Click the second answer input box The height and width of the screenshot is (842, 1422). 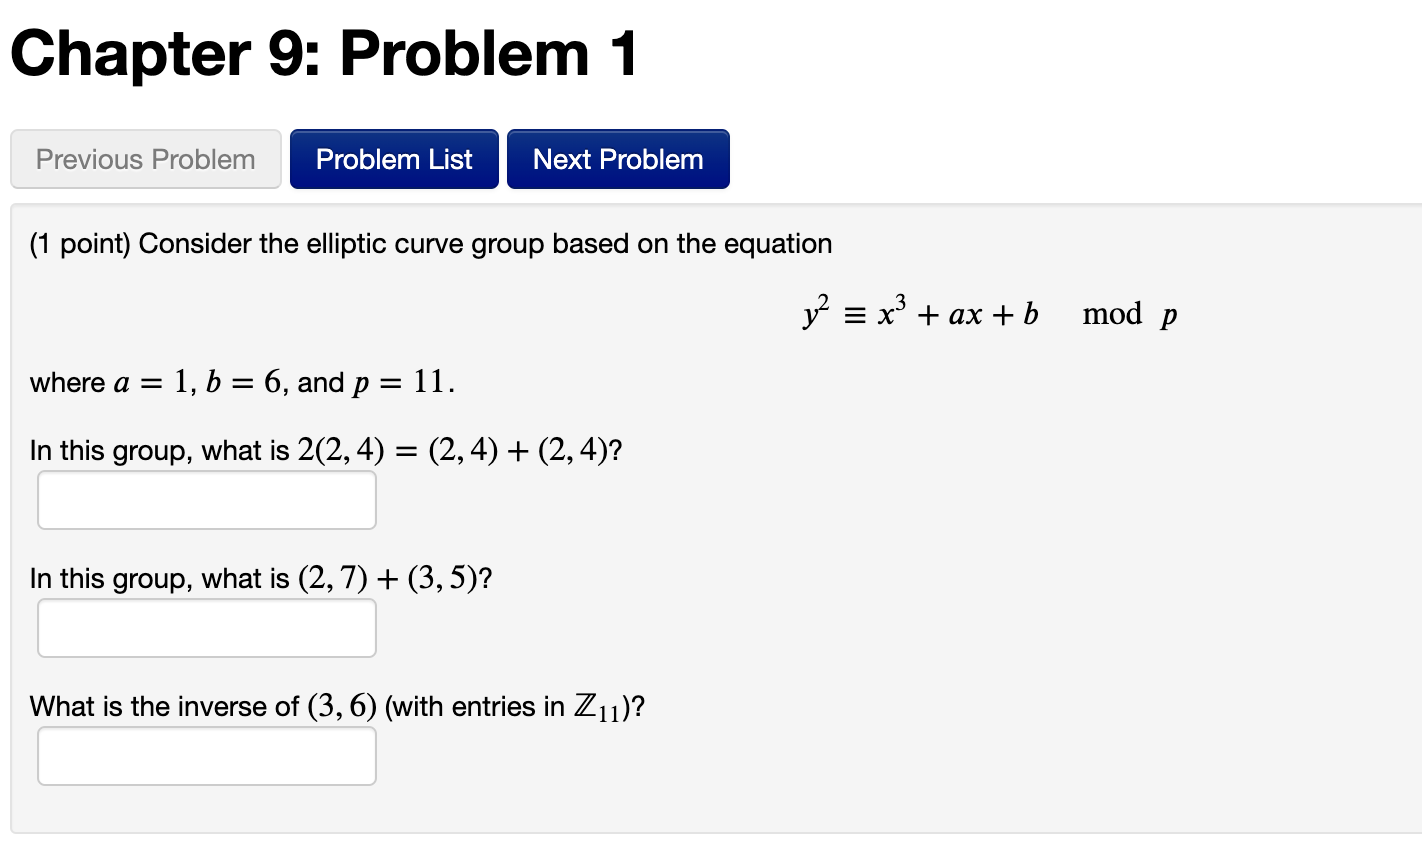click(206, 627)
